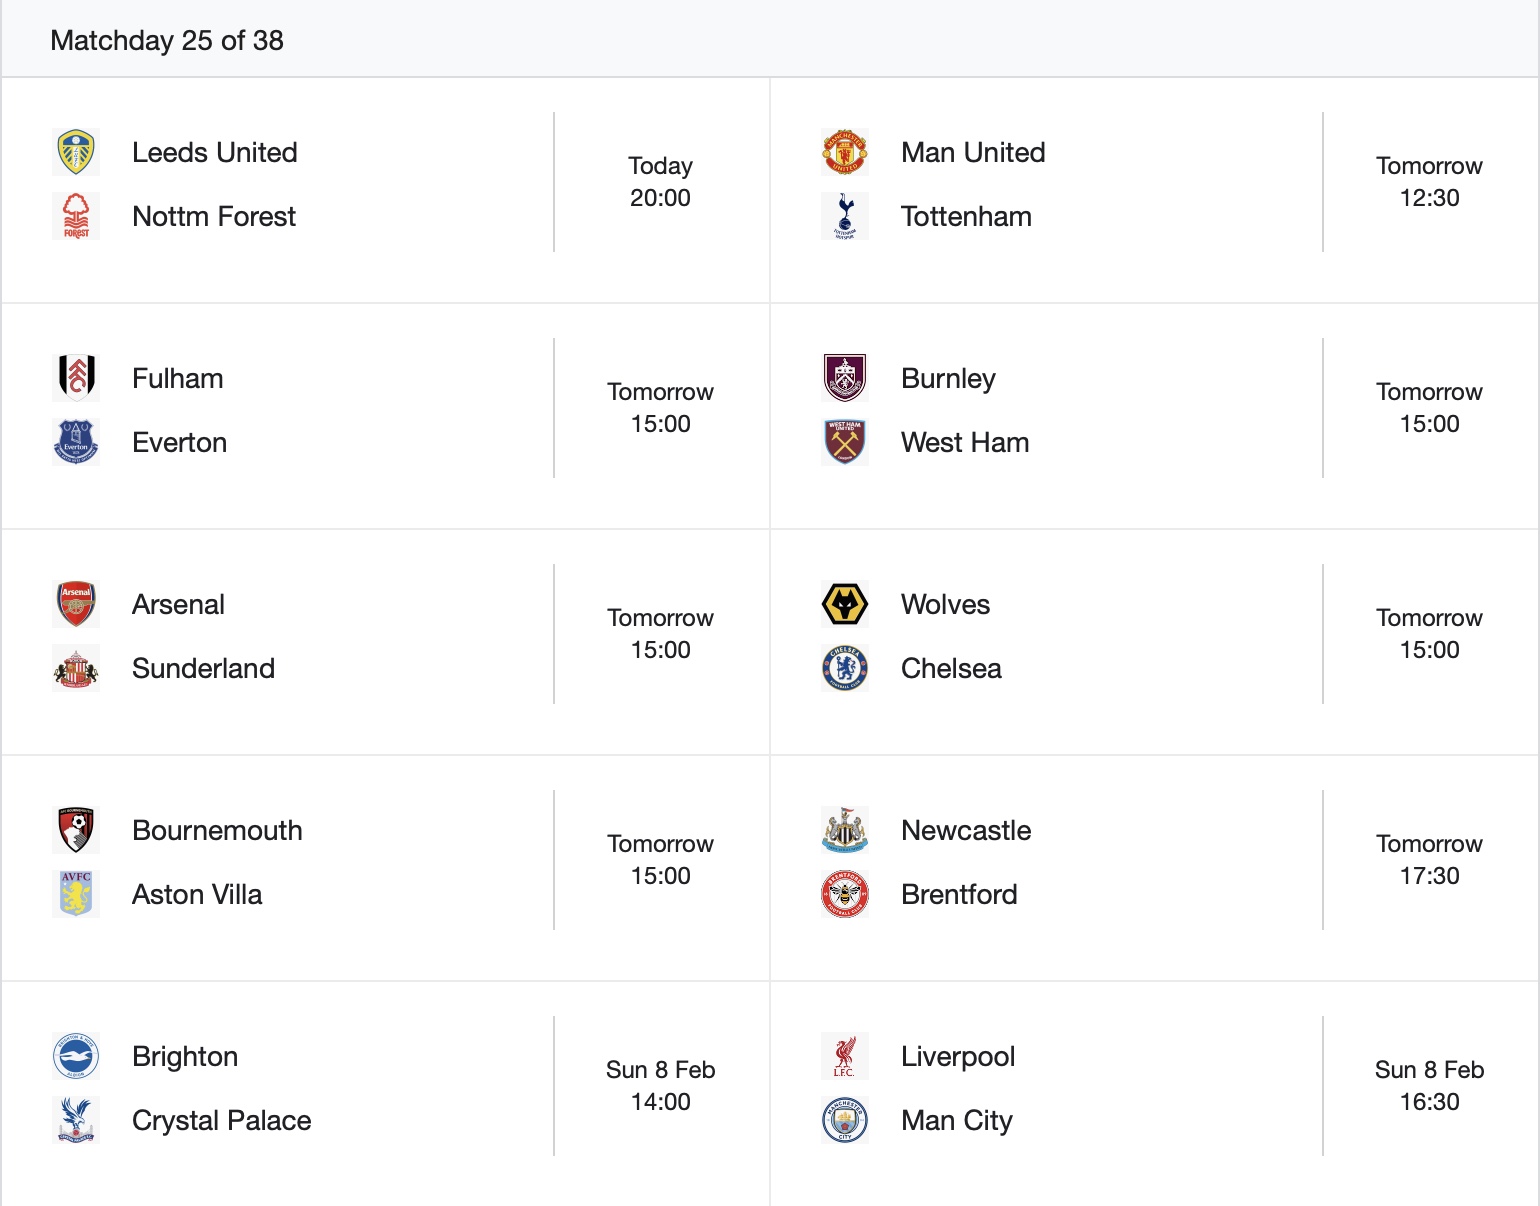Viewport: 1540px width, 1206px height.
Task: Select the Today 20:00 kickoff time
Action: tap(660, 182)
